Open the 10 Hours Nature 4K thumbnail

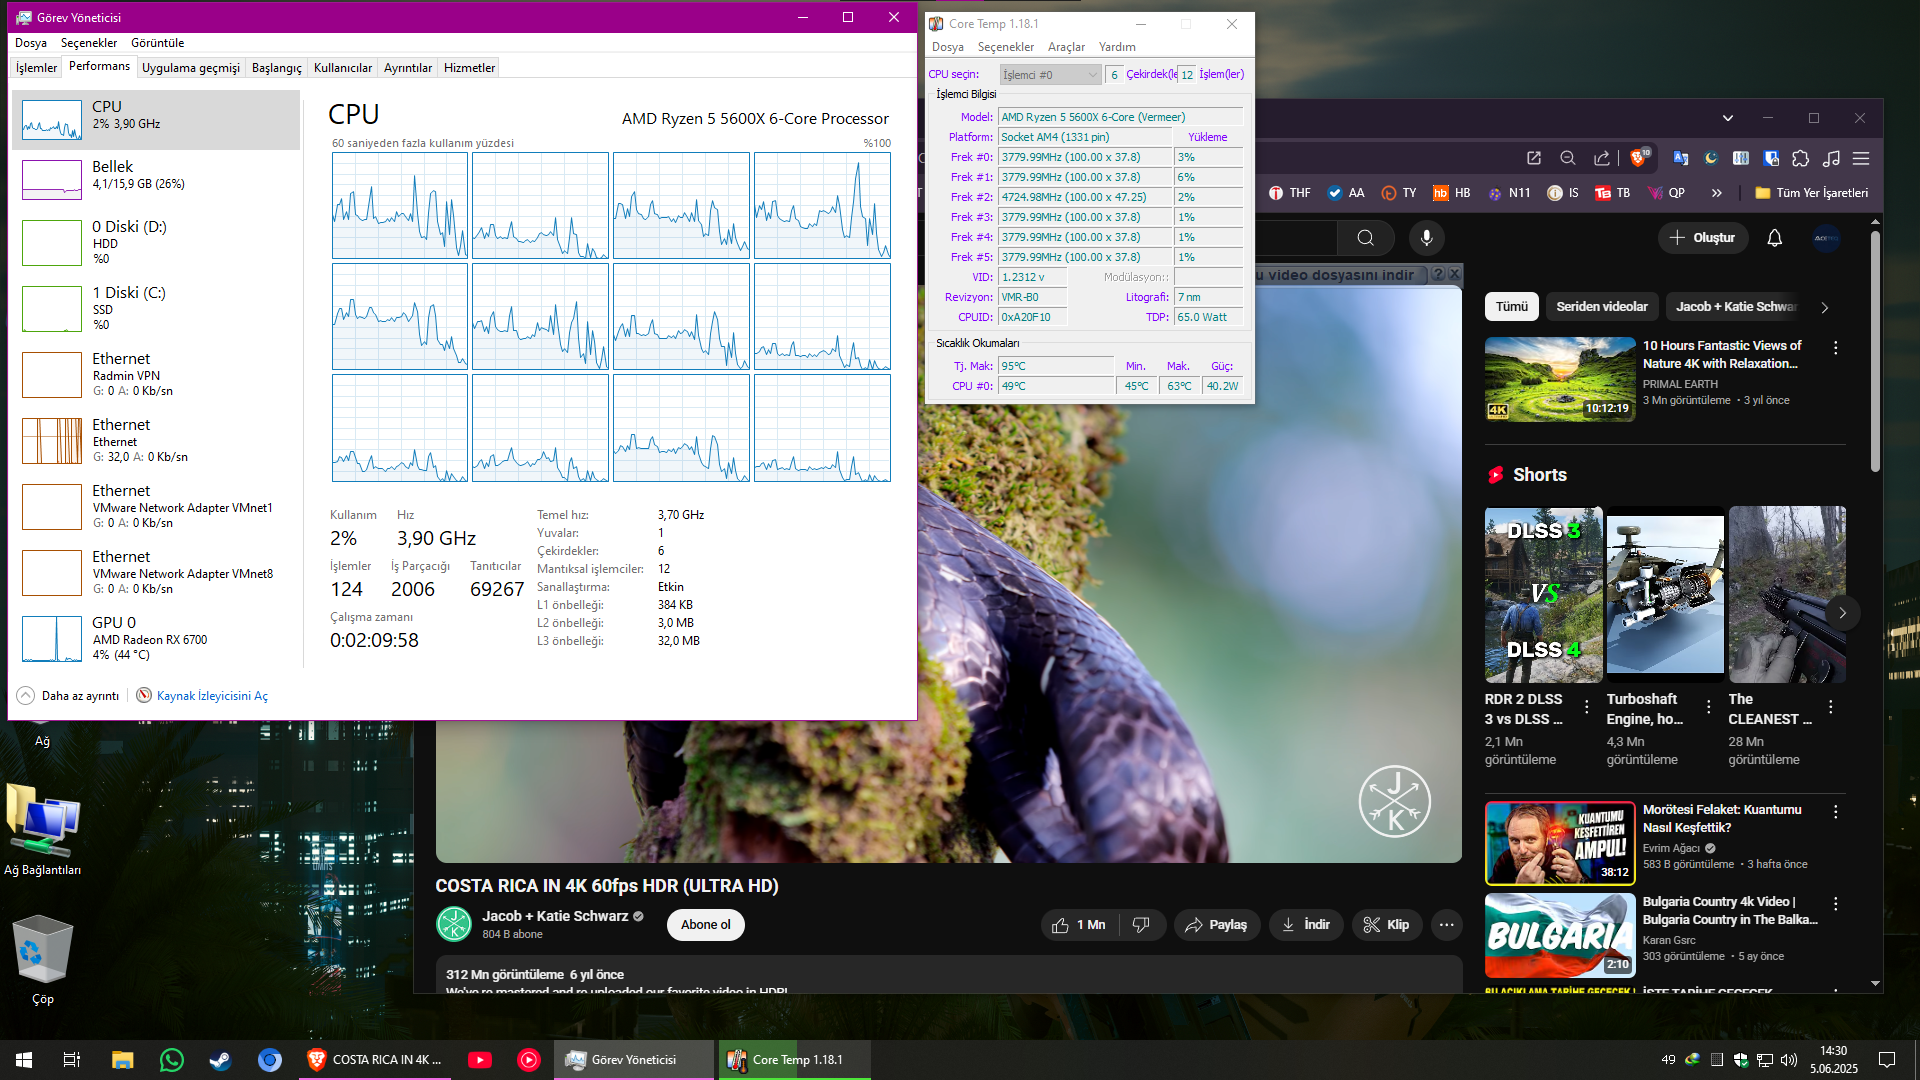1559,379
